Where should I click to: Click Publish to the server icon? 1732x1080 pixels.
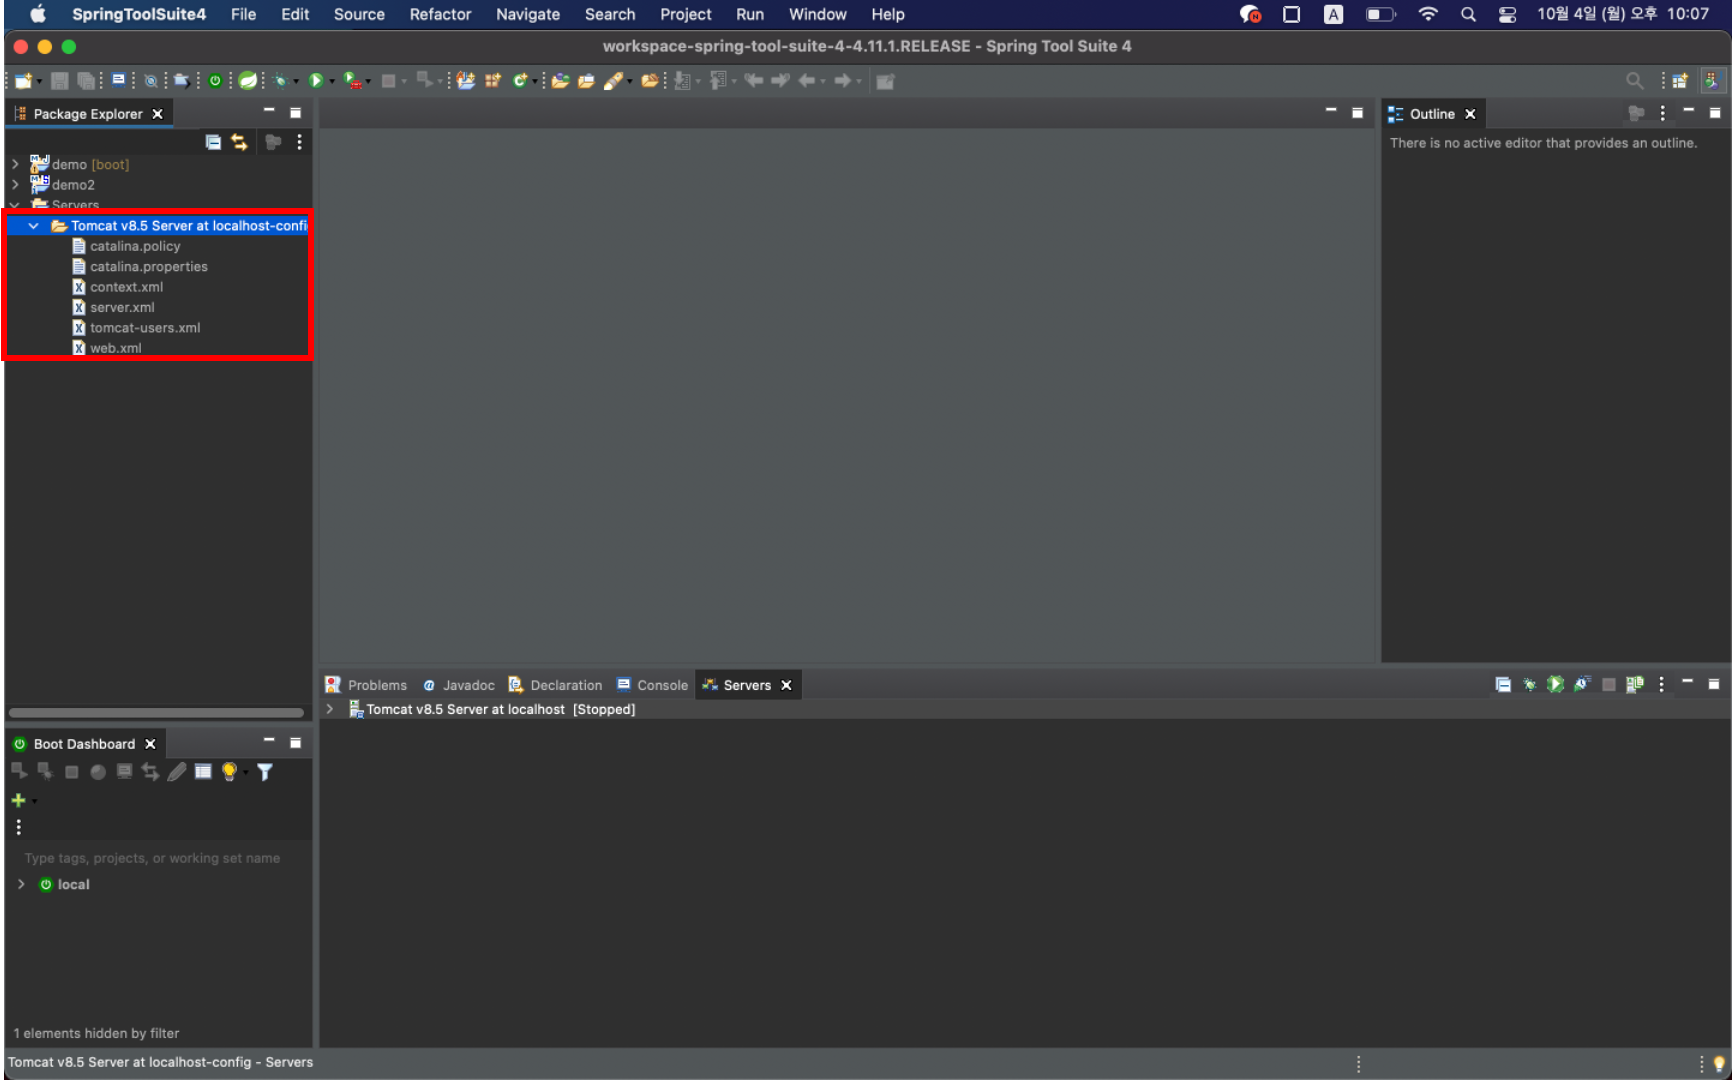pos(1635,684)
